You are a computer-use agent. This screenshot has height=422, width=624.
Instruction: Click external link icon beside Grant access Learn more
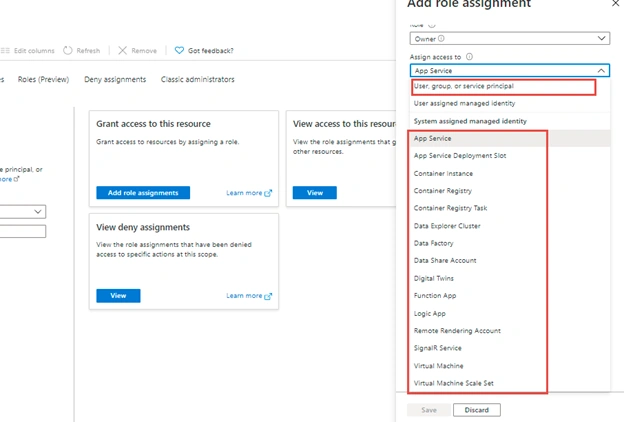tap(268, 193)
